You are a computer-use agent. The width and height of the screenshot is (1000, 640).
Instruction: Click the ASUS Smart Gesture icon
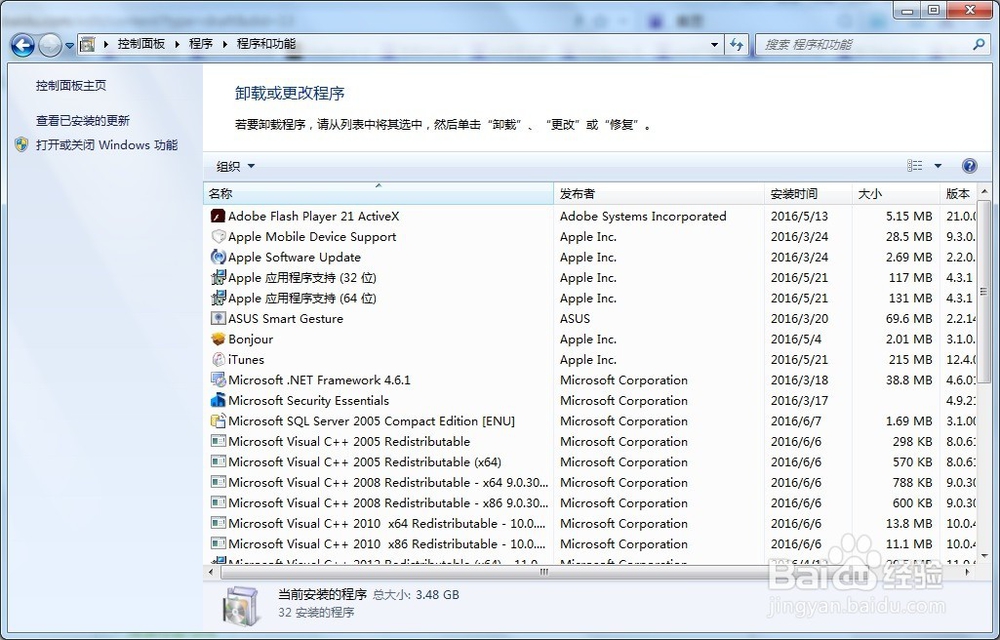pos(218,318)
